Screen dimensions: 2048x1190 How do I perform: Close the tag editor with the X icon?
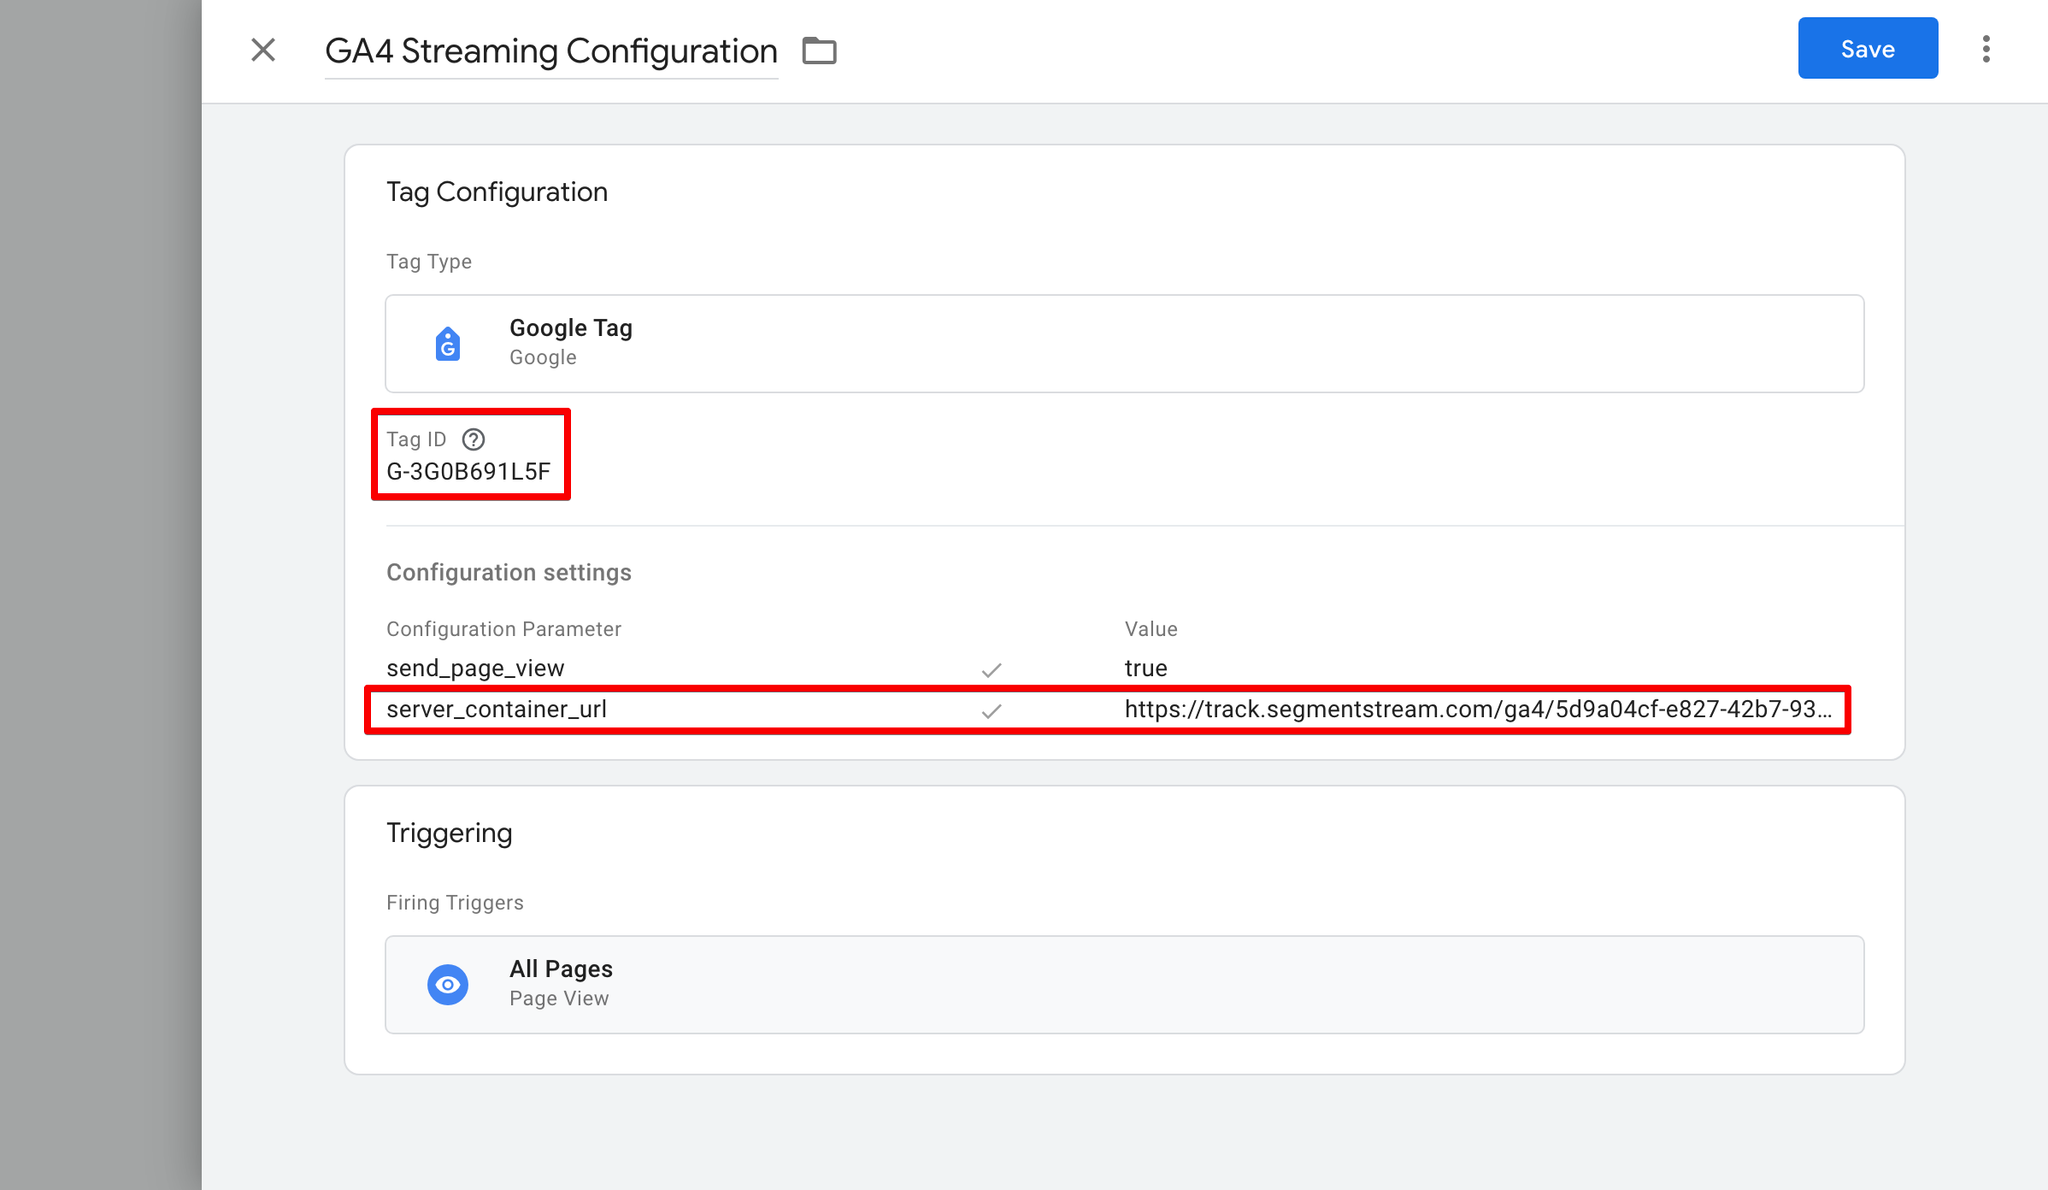pyautogui.click(x=263, y=50)
